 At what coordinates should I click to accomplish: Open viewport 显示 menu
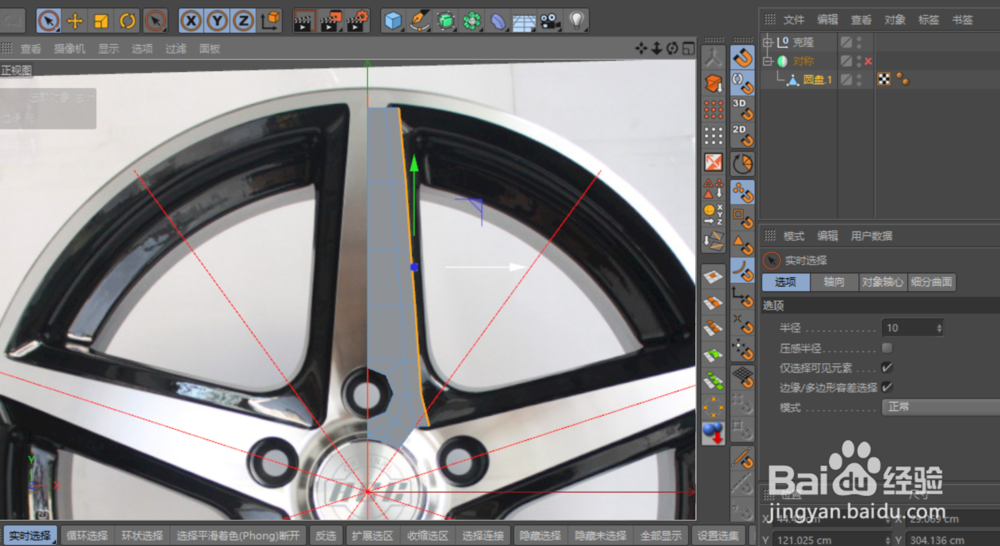point(108,48)
